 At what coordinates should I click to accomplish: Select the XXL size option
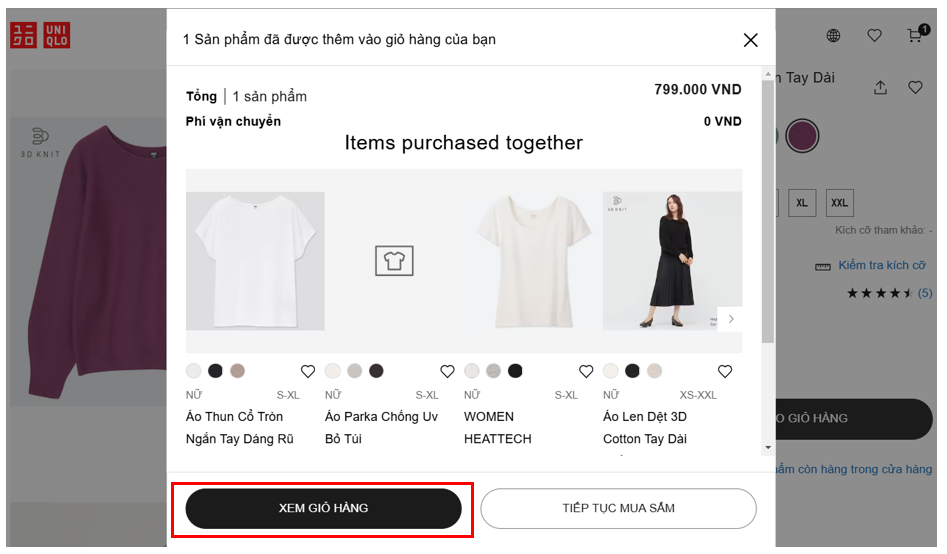click(840, 203)
